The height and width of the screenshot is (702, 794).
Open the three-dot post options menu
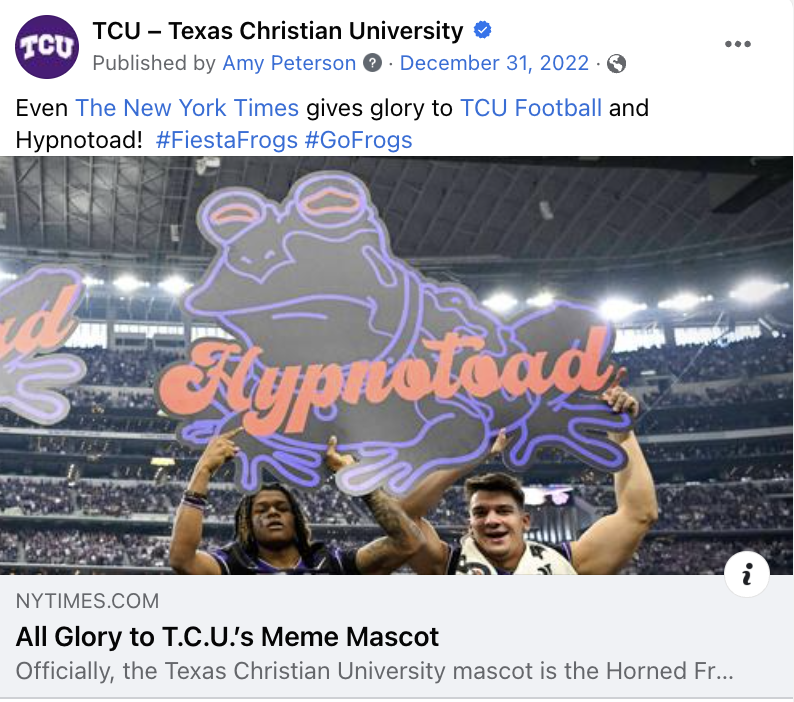click(737, 44)
